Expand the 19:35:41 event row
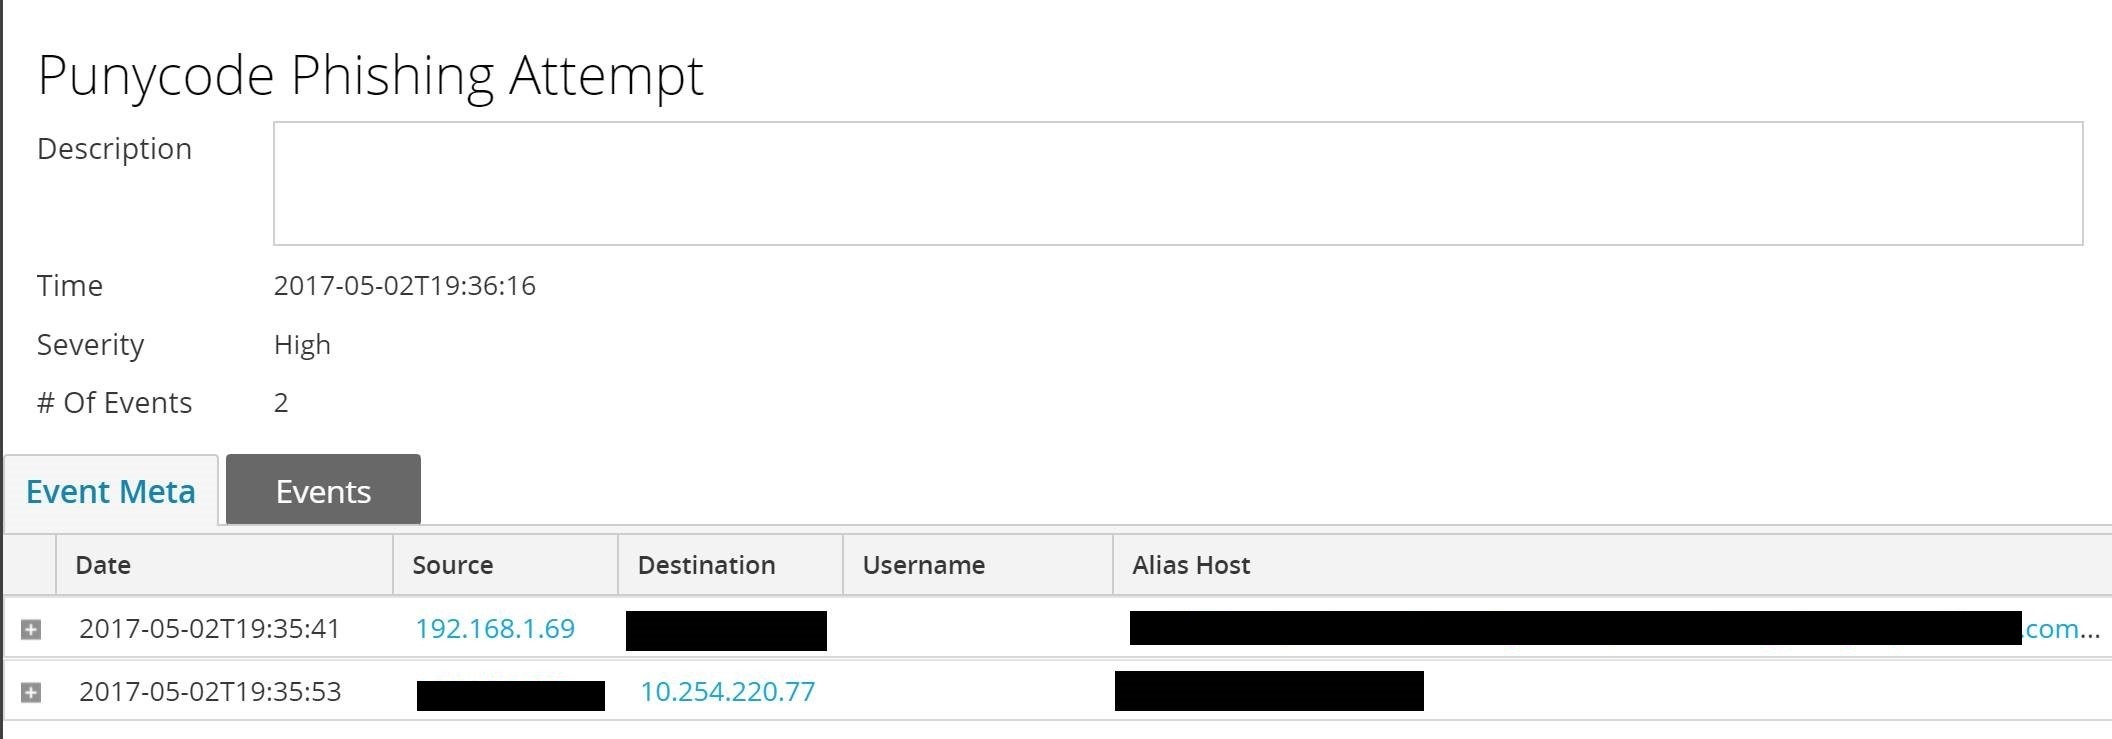Screen dimensions: 2112x739 coord(31,629)
